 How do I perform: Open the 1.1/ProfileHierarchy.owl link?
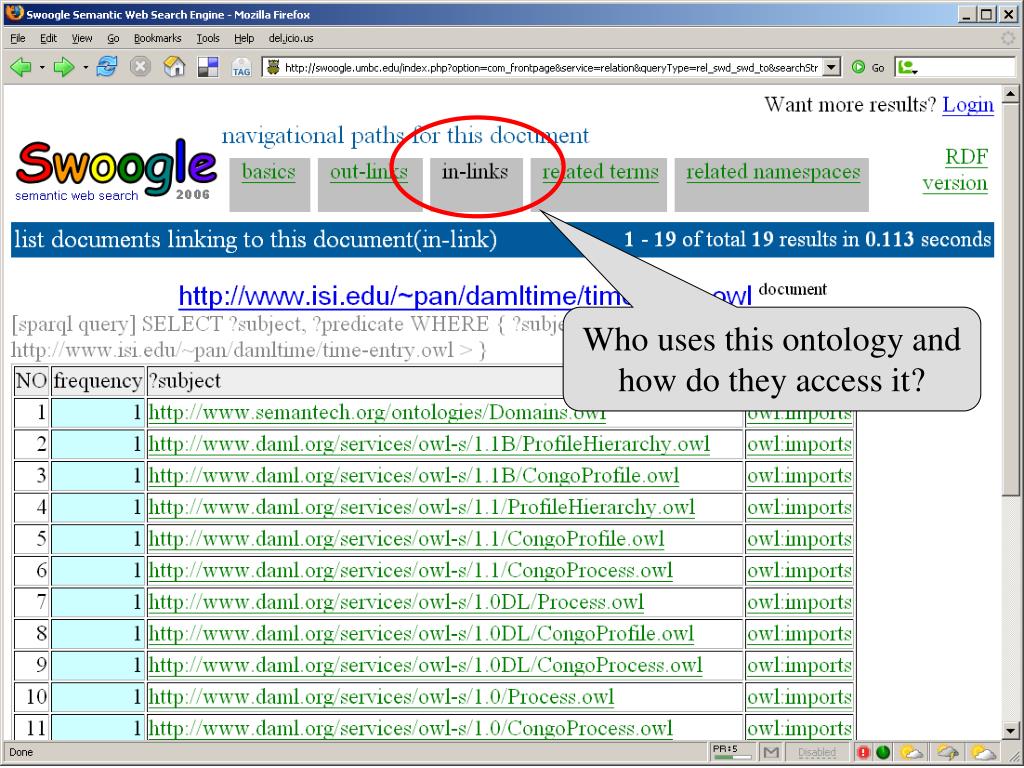[x=421, y=507]
